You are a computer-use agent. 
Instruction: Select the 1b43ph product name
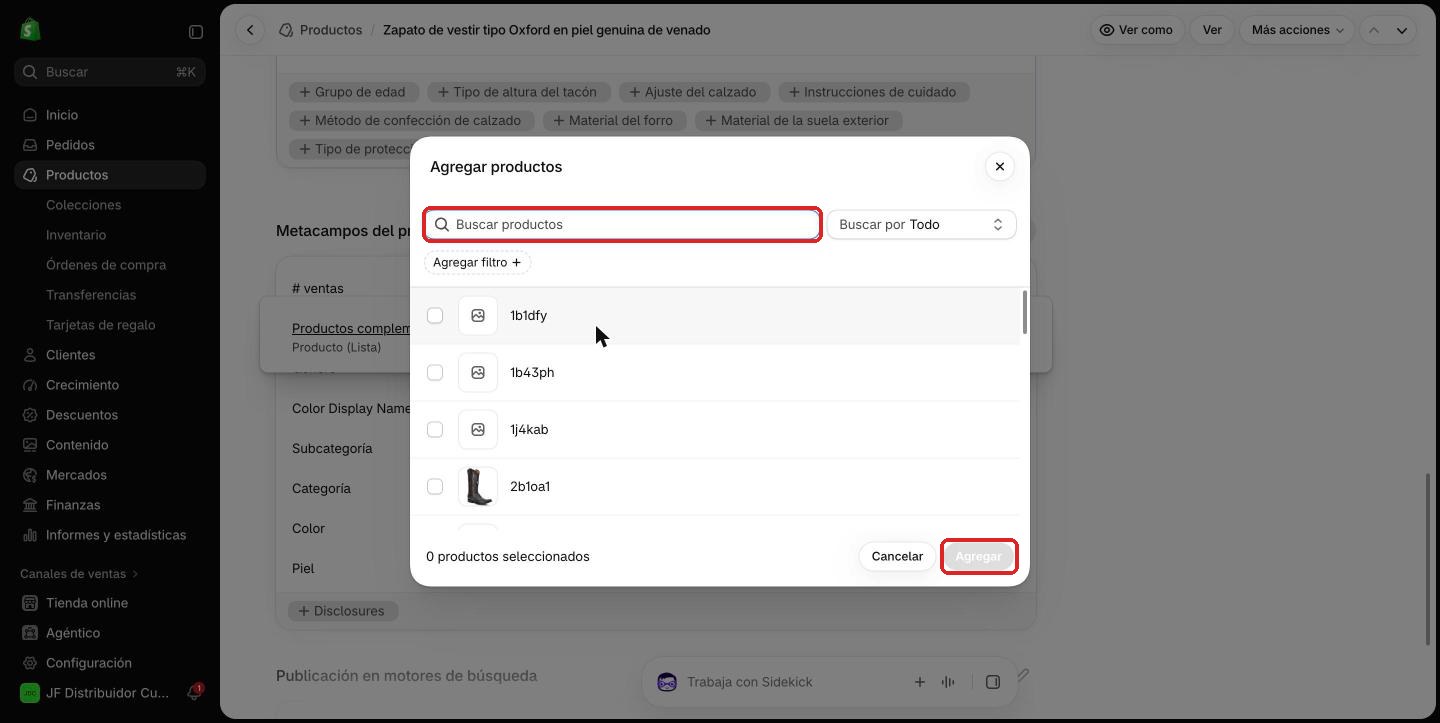click(x=532, y=373)
